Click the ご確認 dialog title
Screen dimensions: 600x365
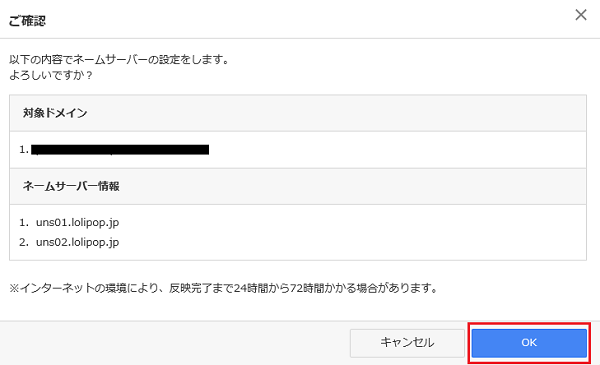pos(27,21)
